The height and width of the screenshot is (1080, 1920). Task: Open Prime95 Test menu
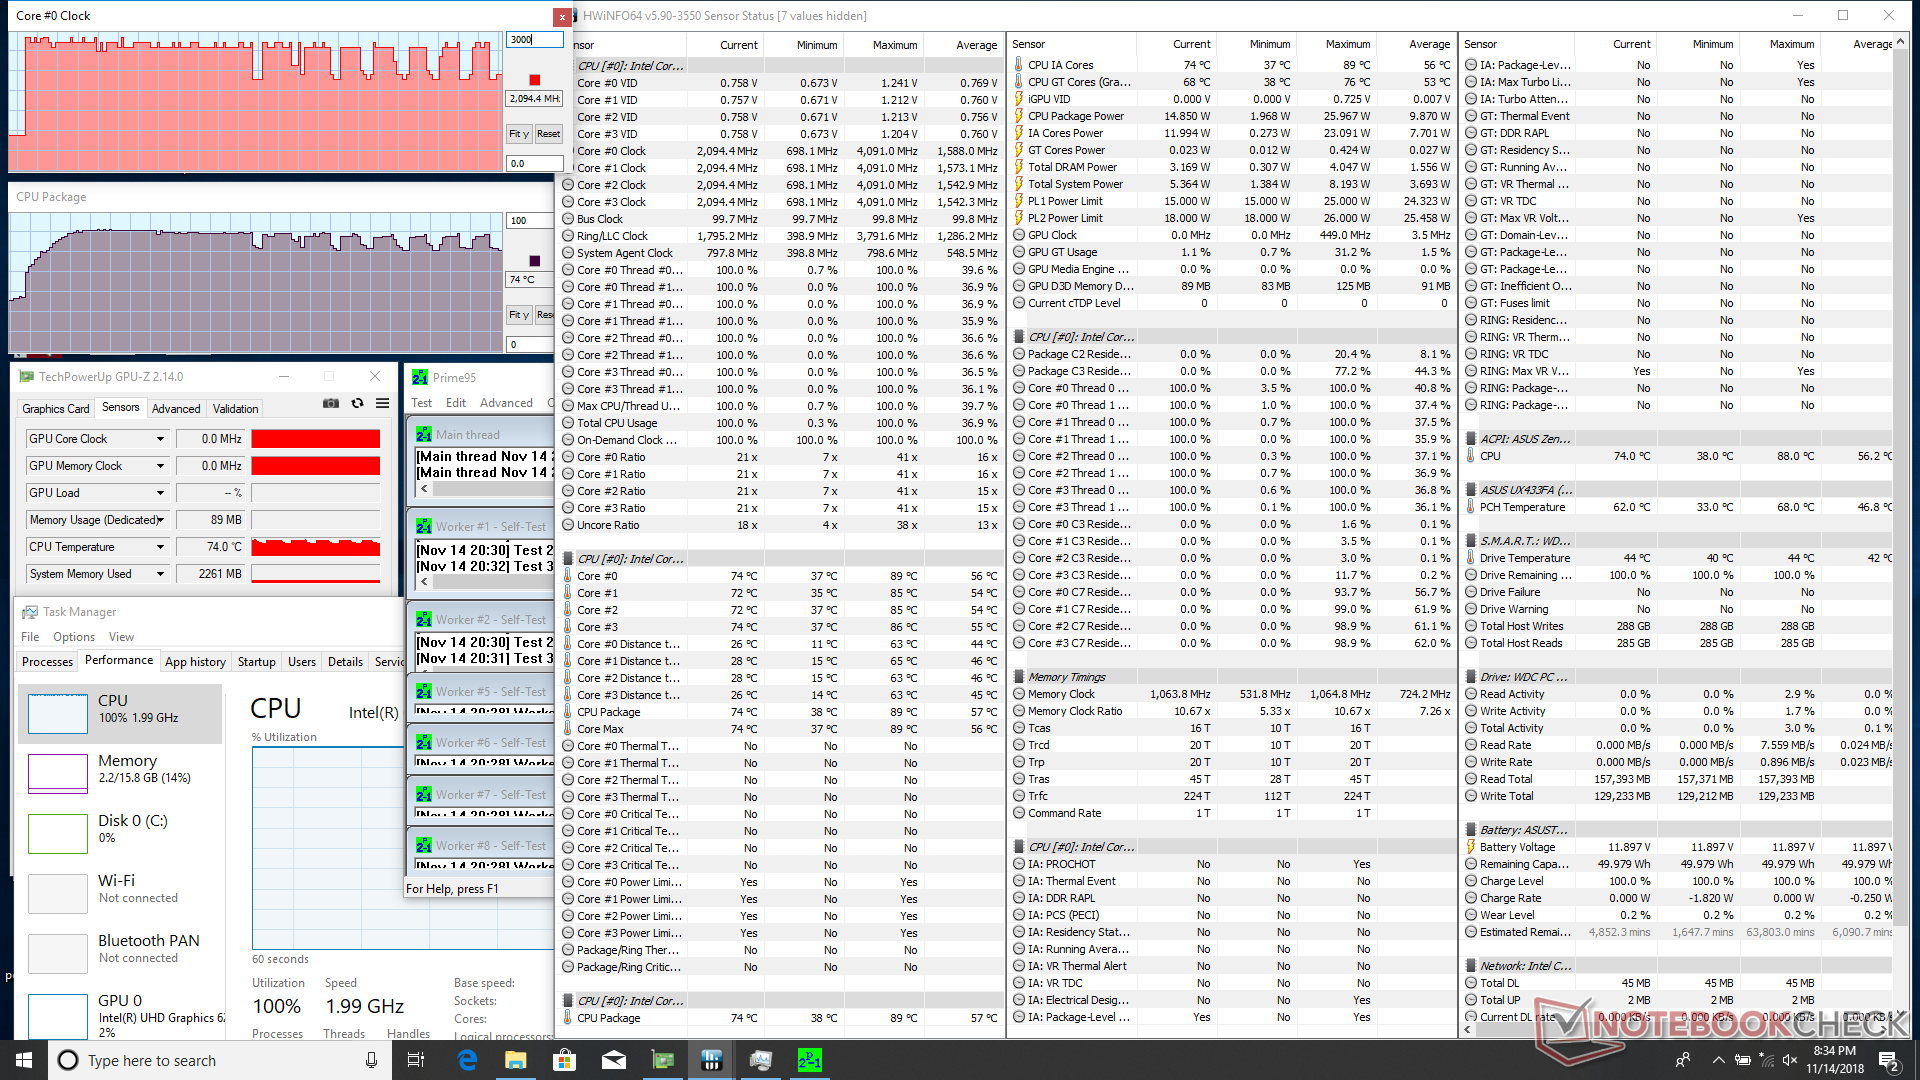tap(421, 403)
